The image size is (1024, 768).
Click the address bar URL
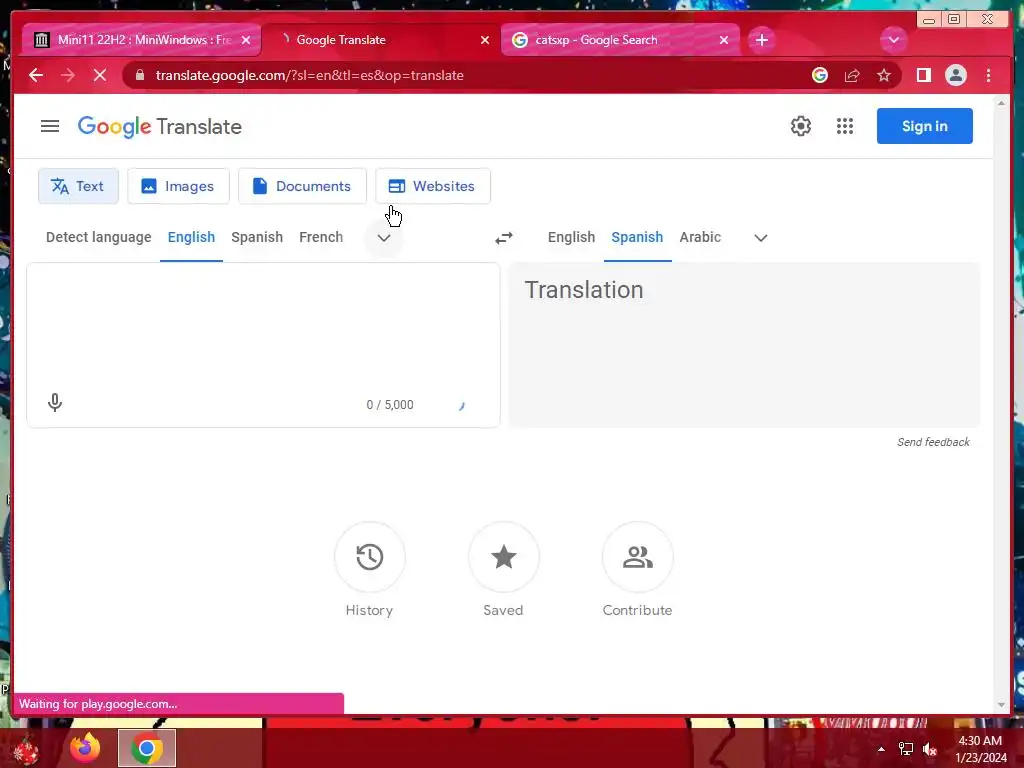coord(310,75)
